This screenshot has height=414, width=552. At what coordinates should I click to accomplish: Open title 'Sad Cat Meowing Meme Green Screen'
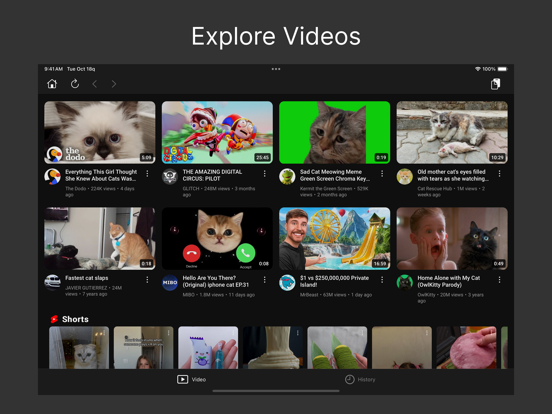(335, 175)
